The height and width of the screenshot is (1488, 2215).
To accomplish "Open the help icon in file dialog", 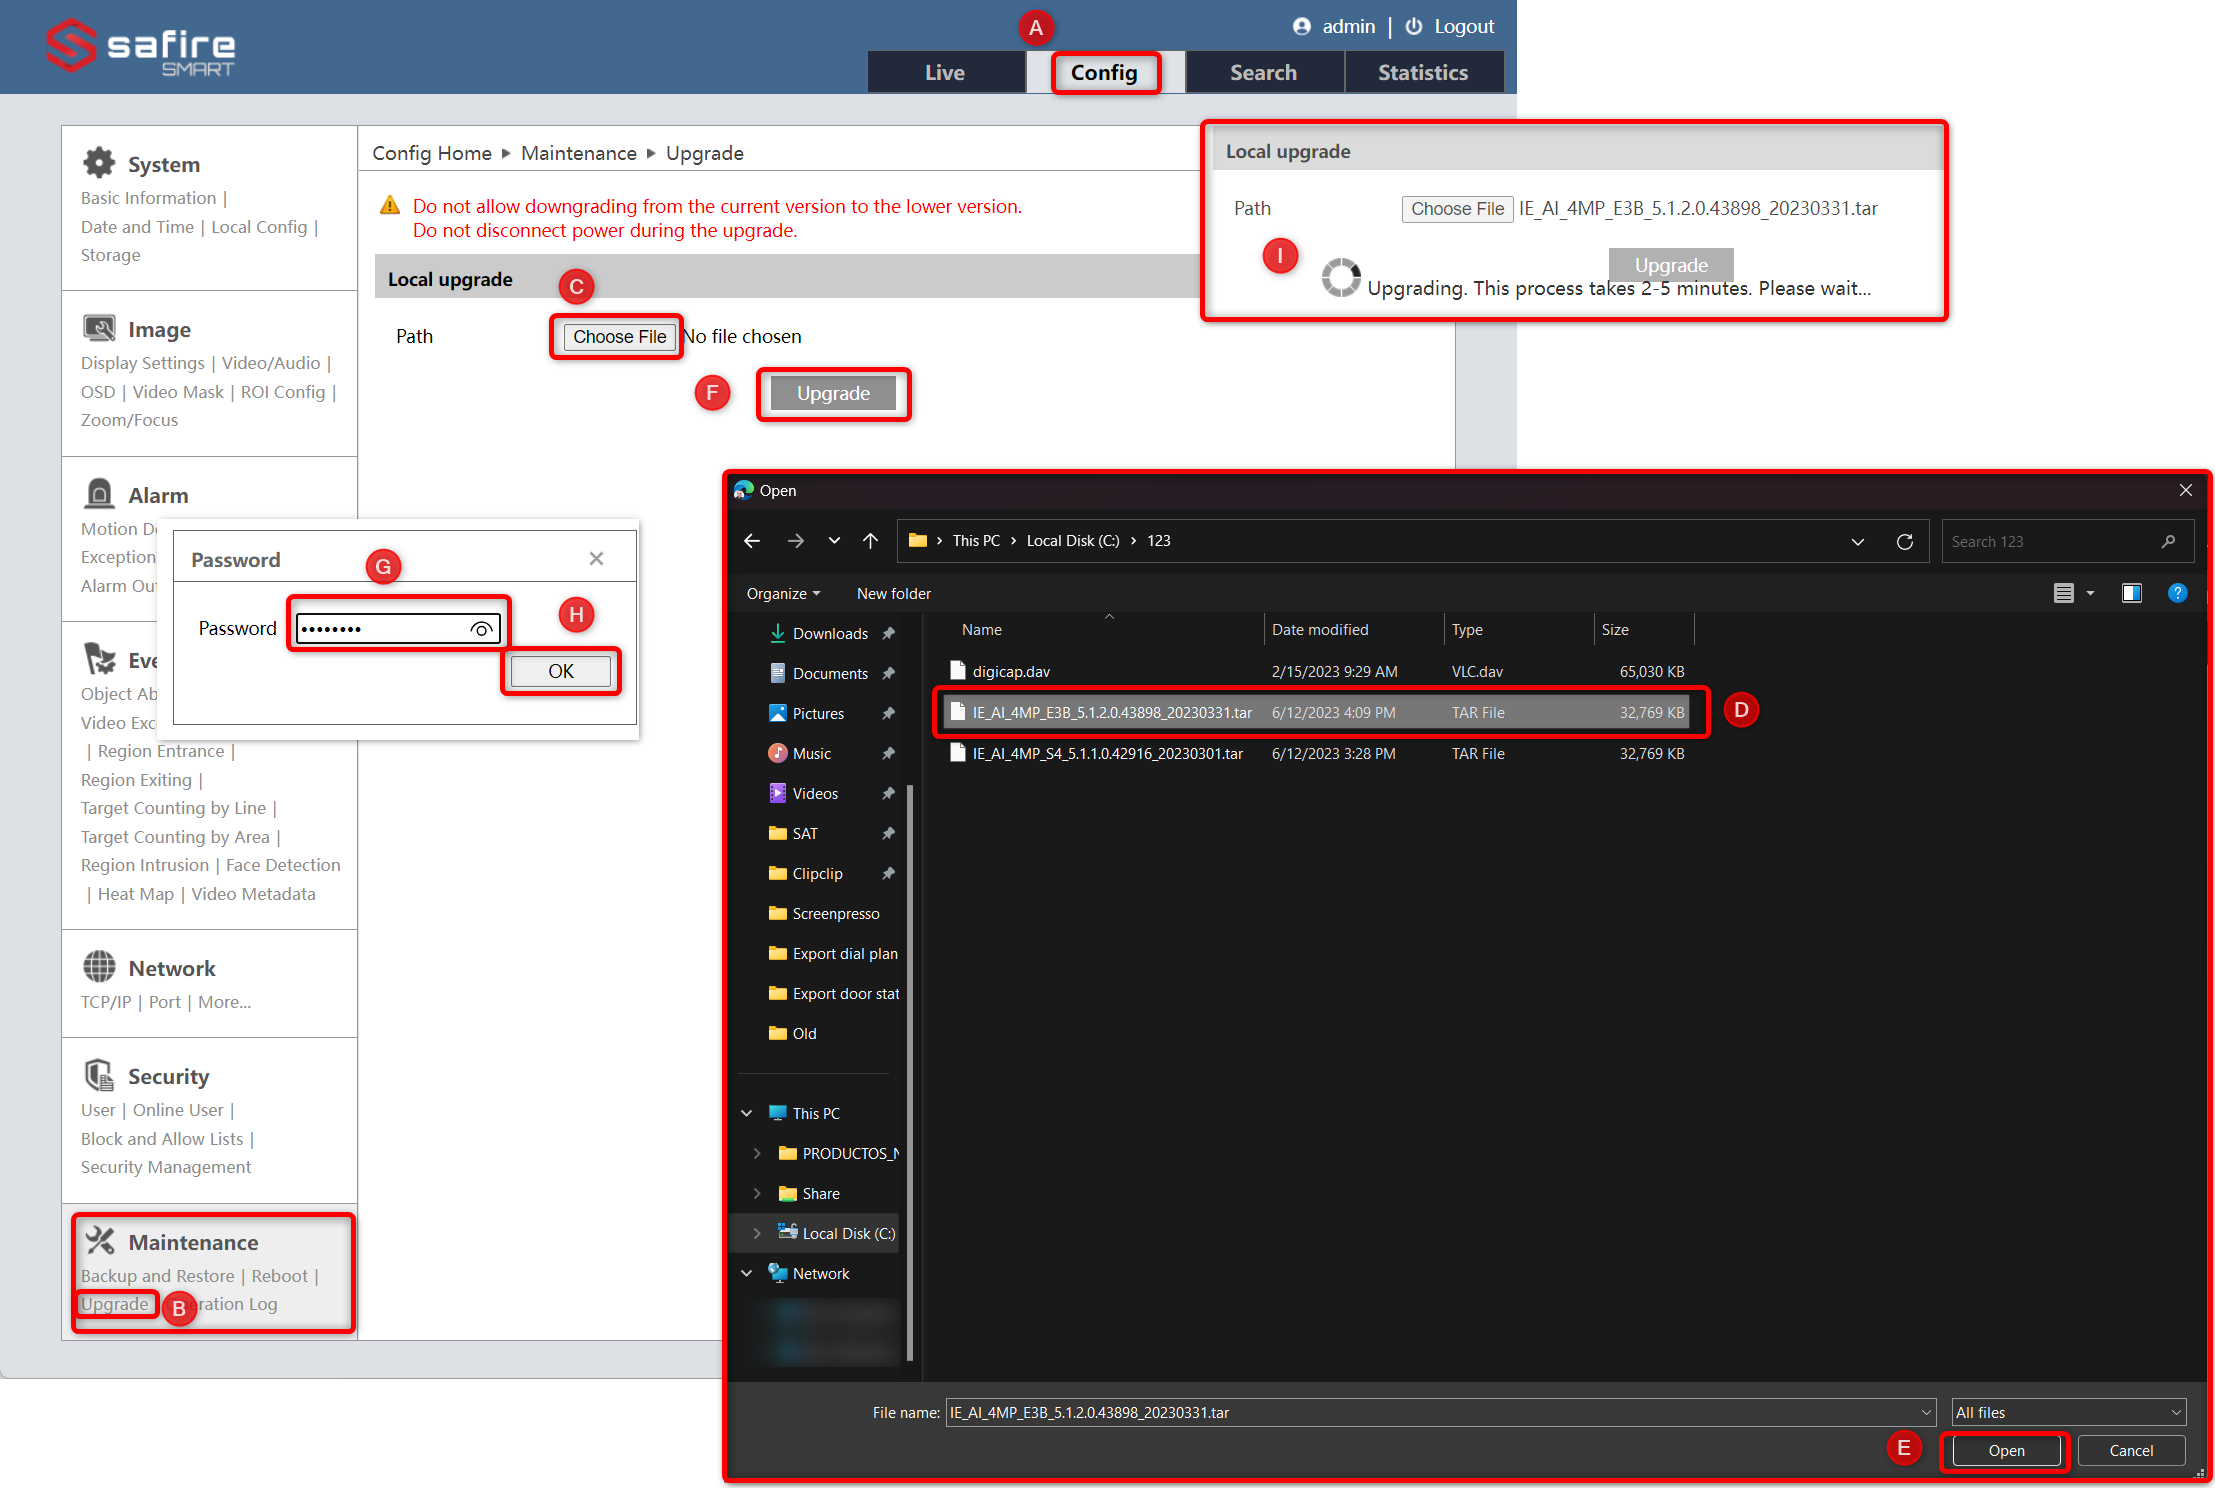I will pos(2177,593).
